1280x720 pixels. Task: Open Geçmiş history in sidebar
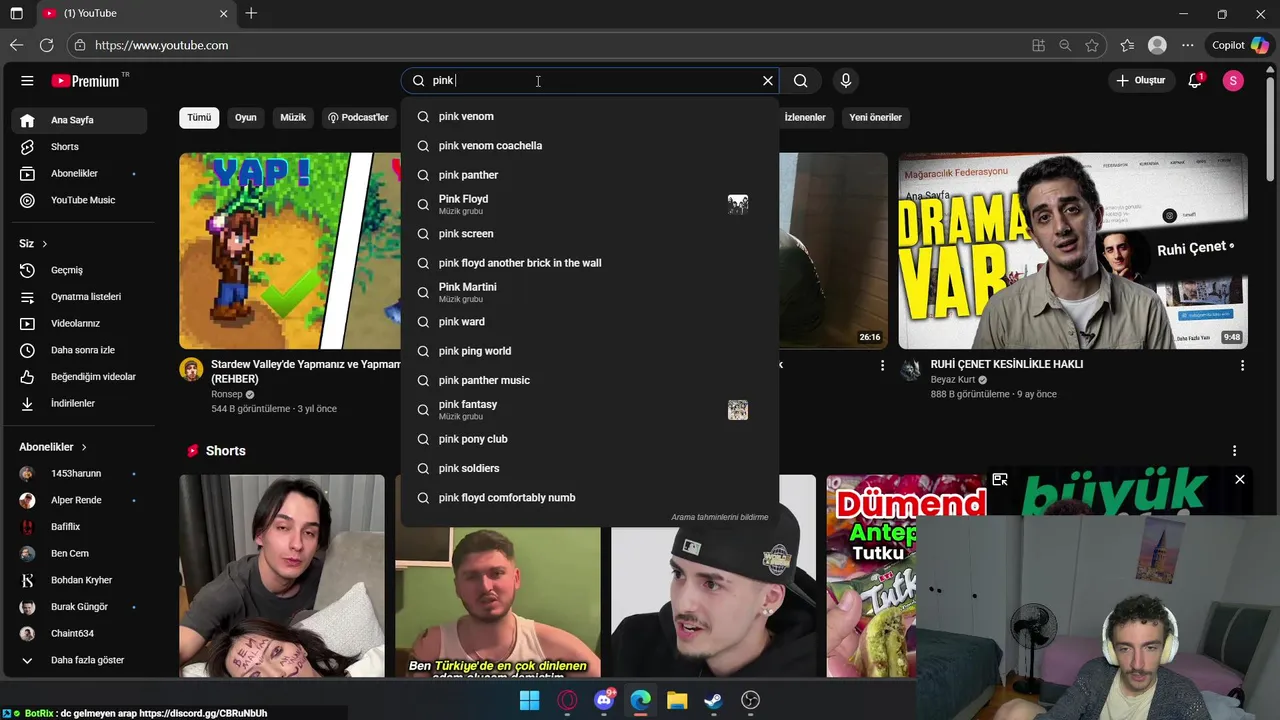[80, 270]
